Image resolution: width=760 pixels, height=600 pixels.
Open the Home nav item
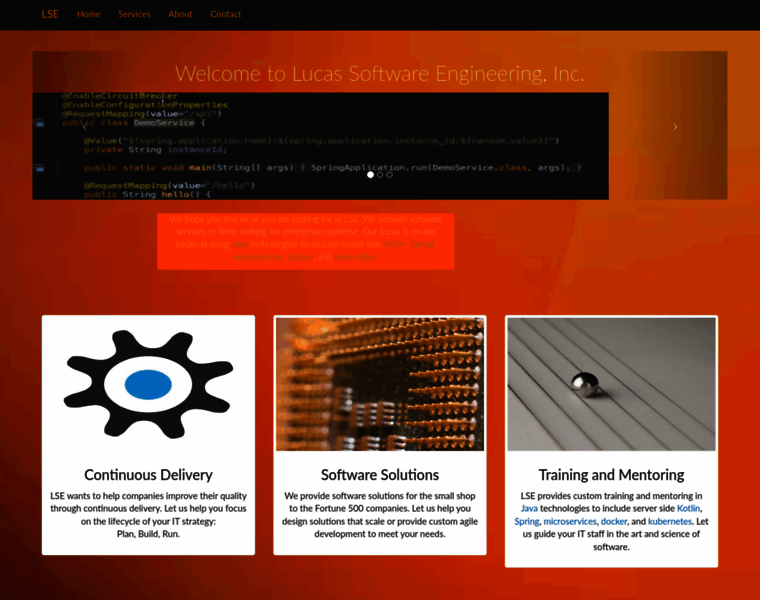(x=89, y=14)
